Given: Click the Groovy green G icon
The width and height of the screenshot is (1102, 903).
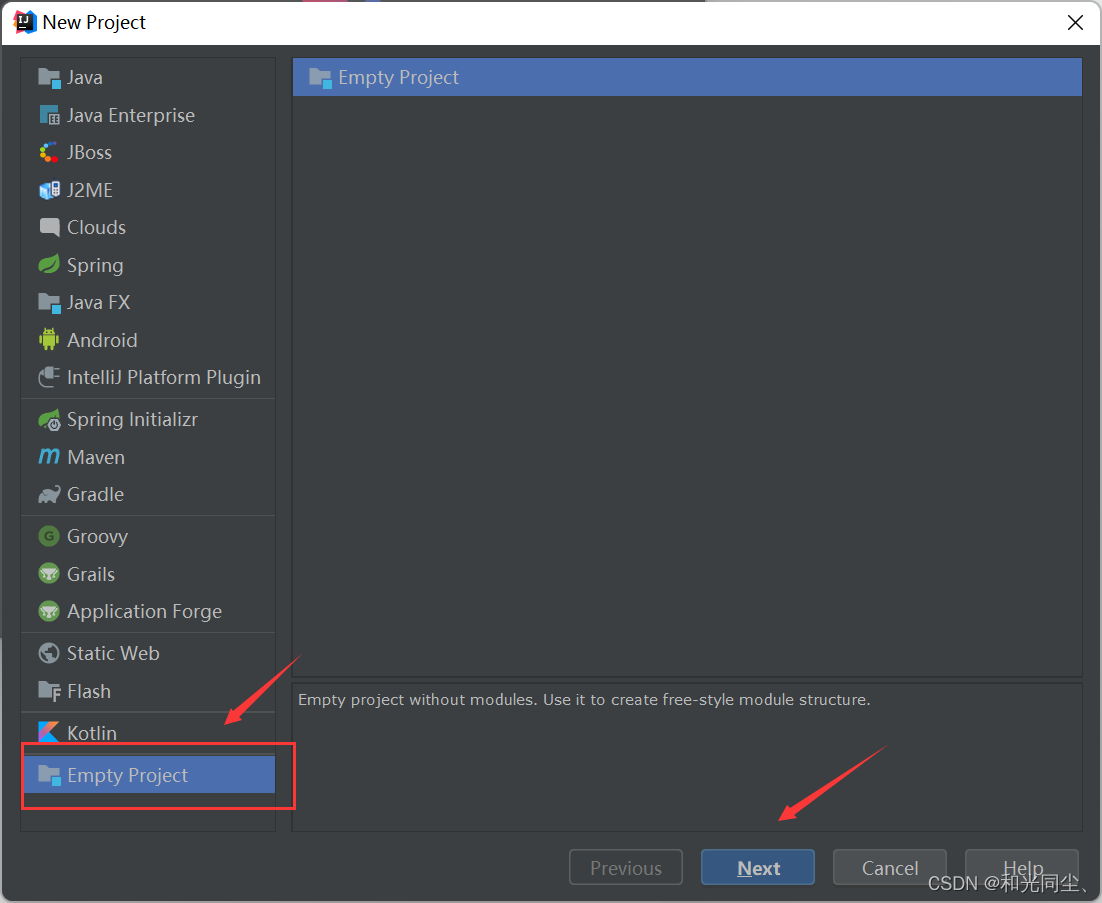Looking at the screenshot, I should click(49, 536).
